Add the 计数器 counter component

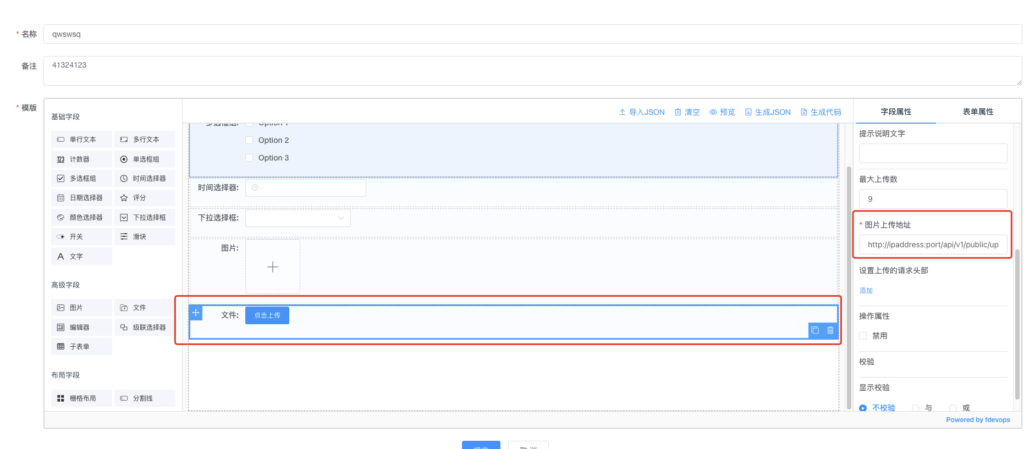point(82,159)
